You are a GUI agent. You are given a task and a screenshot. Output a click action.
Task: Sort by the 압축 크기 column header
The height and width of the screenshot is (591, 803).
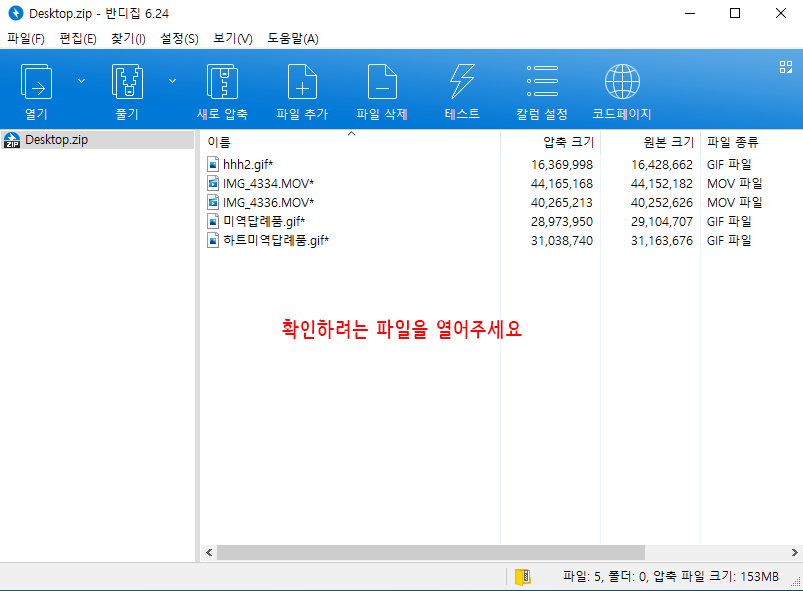[568, 142]
